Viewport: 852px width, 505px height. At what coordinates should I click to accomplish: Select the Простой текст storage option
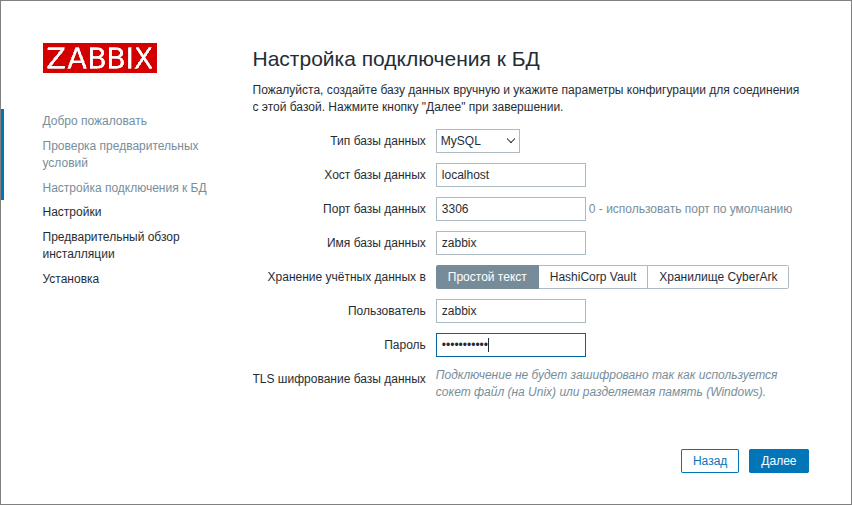click(487, 277)
